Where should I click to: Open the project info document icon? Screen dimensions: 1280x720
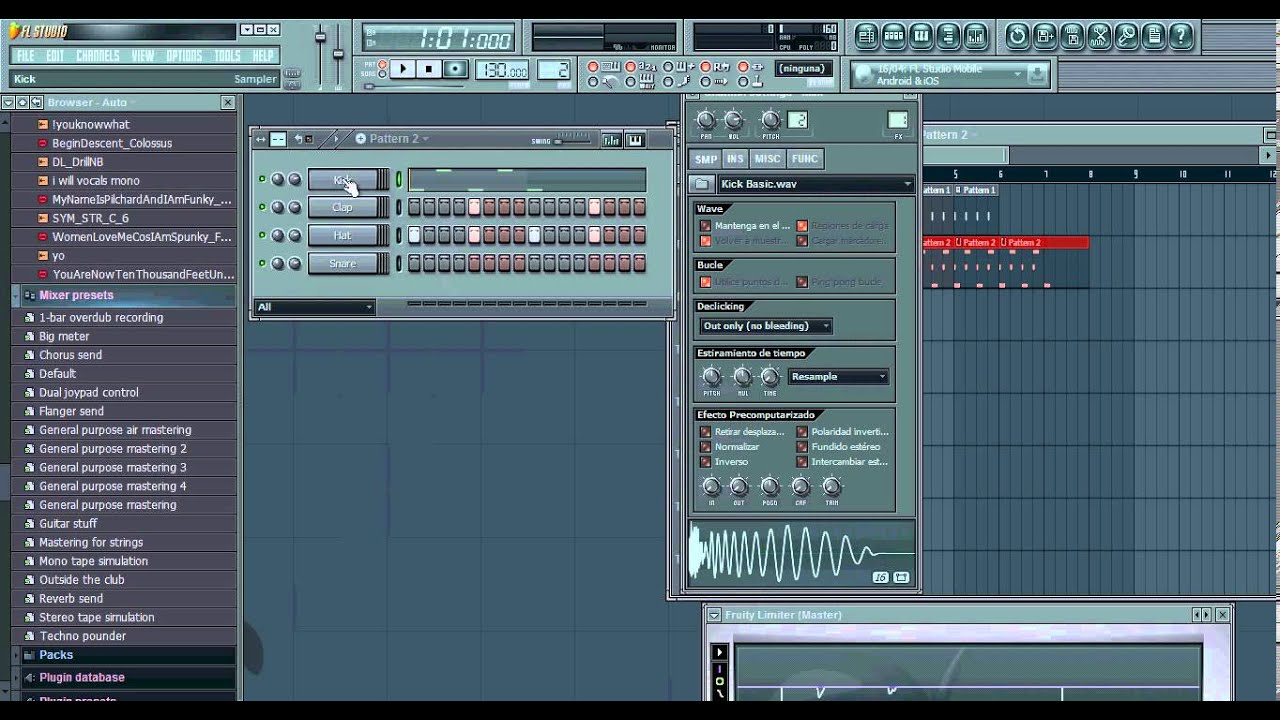[x=1153, y=37]
